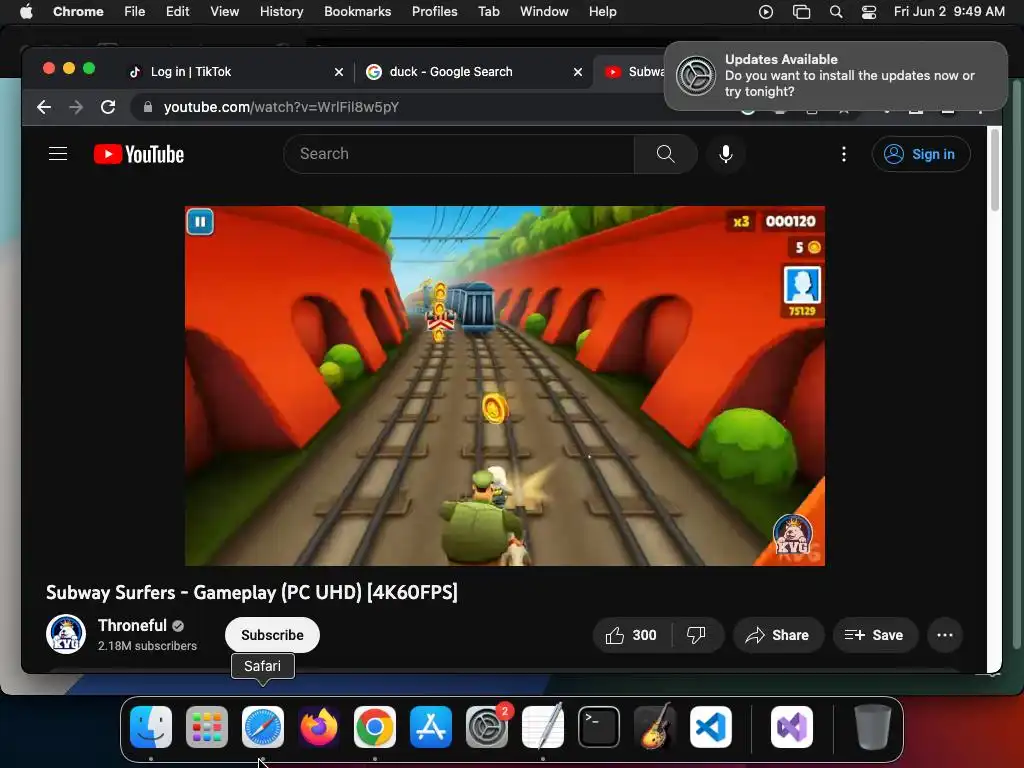Open Terminal from the Dock

[599, 727]
